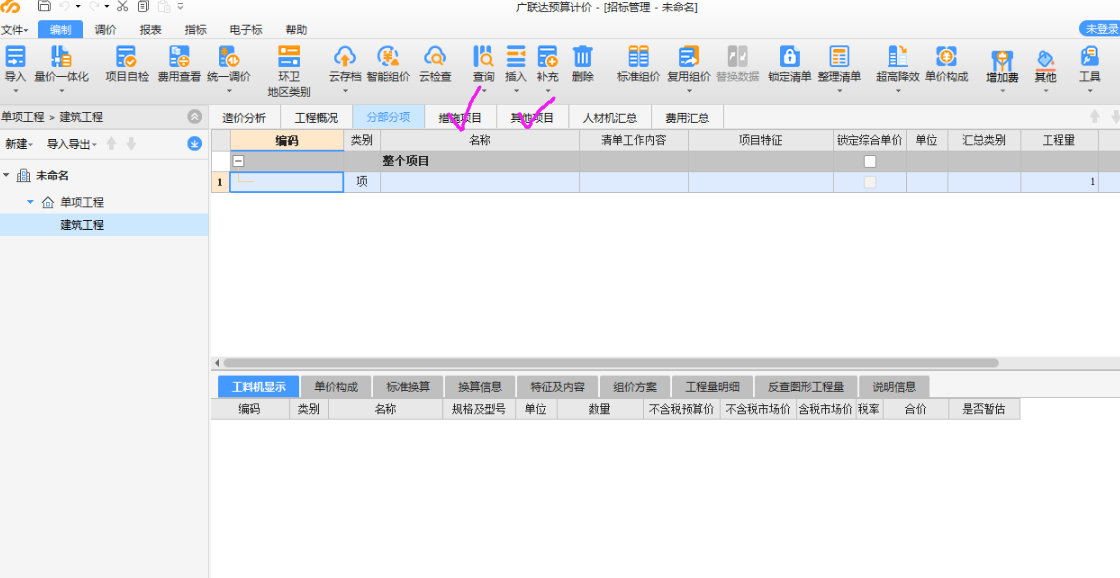Open the 新建 dropdown
Viewport: 1120px width, 578px height.
[19, 144]
